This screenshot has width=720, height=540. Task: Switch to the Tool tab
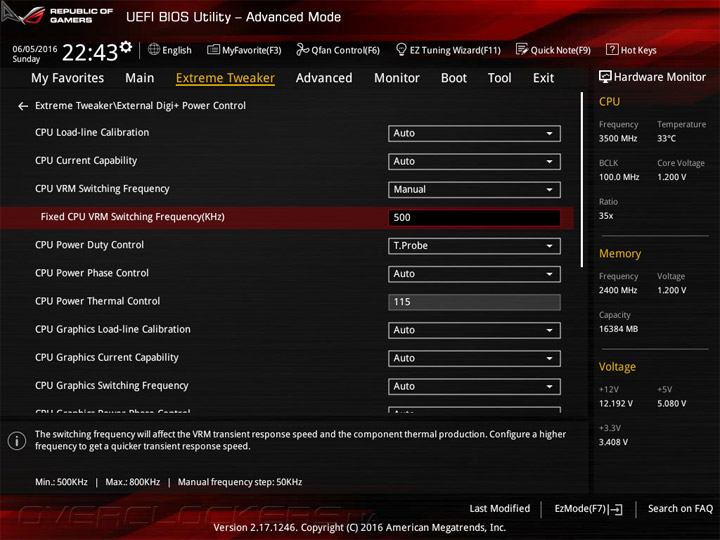(500, 78)
